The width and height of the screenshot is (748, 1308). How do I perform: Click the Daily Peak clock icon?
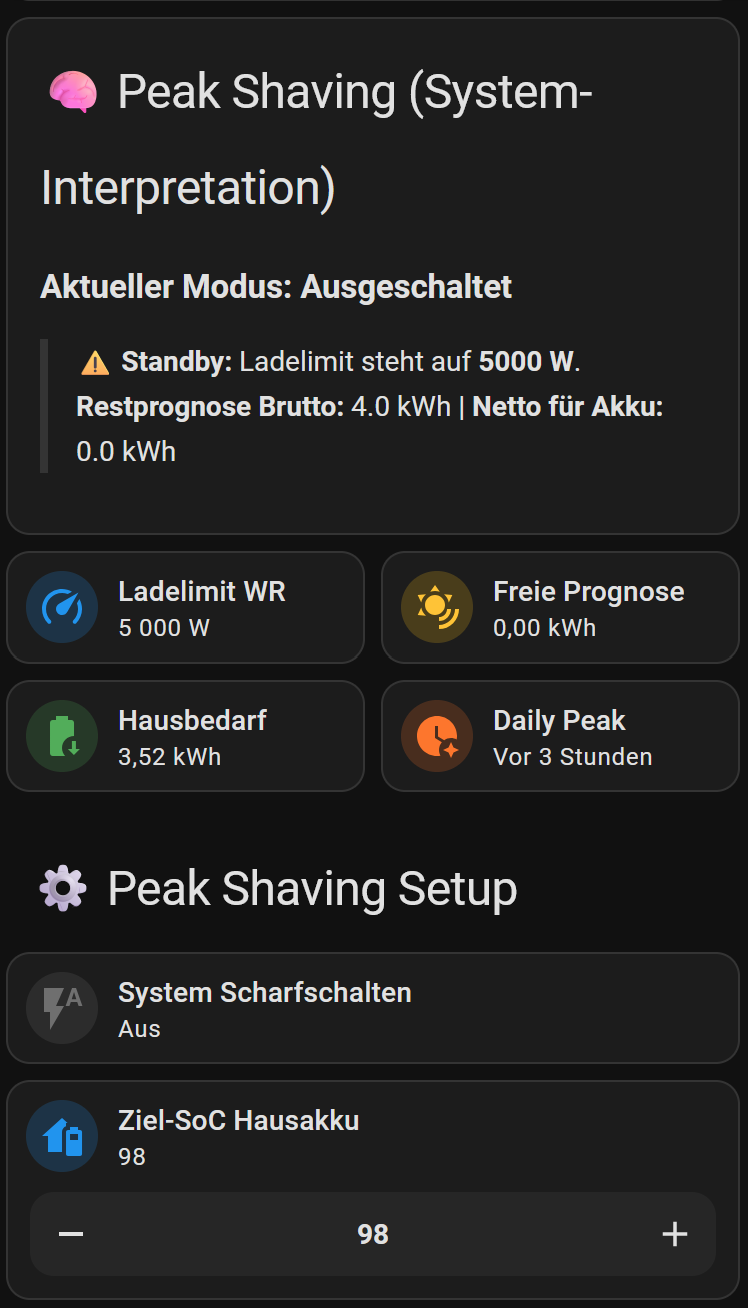pos(437,736)
